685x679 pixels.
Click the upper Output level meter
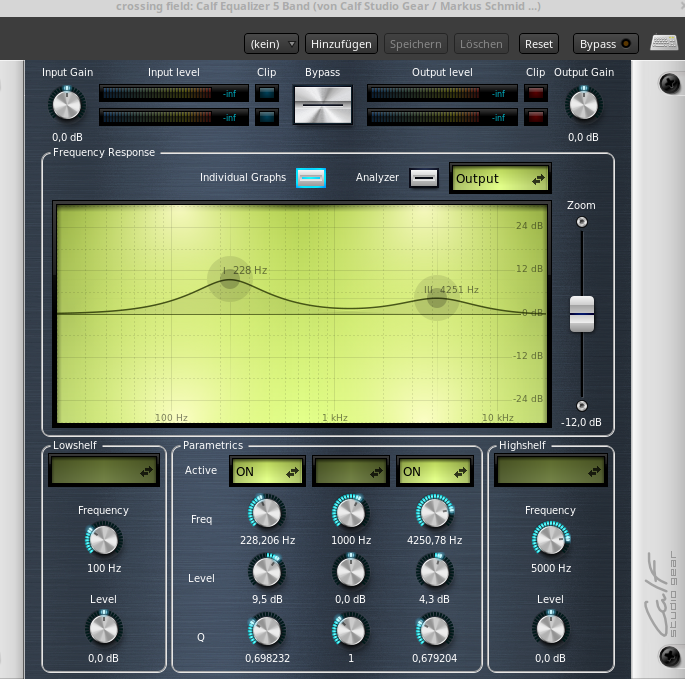pyautogui.click(x=443, y=93)
